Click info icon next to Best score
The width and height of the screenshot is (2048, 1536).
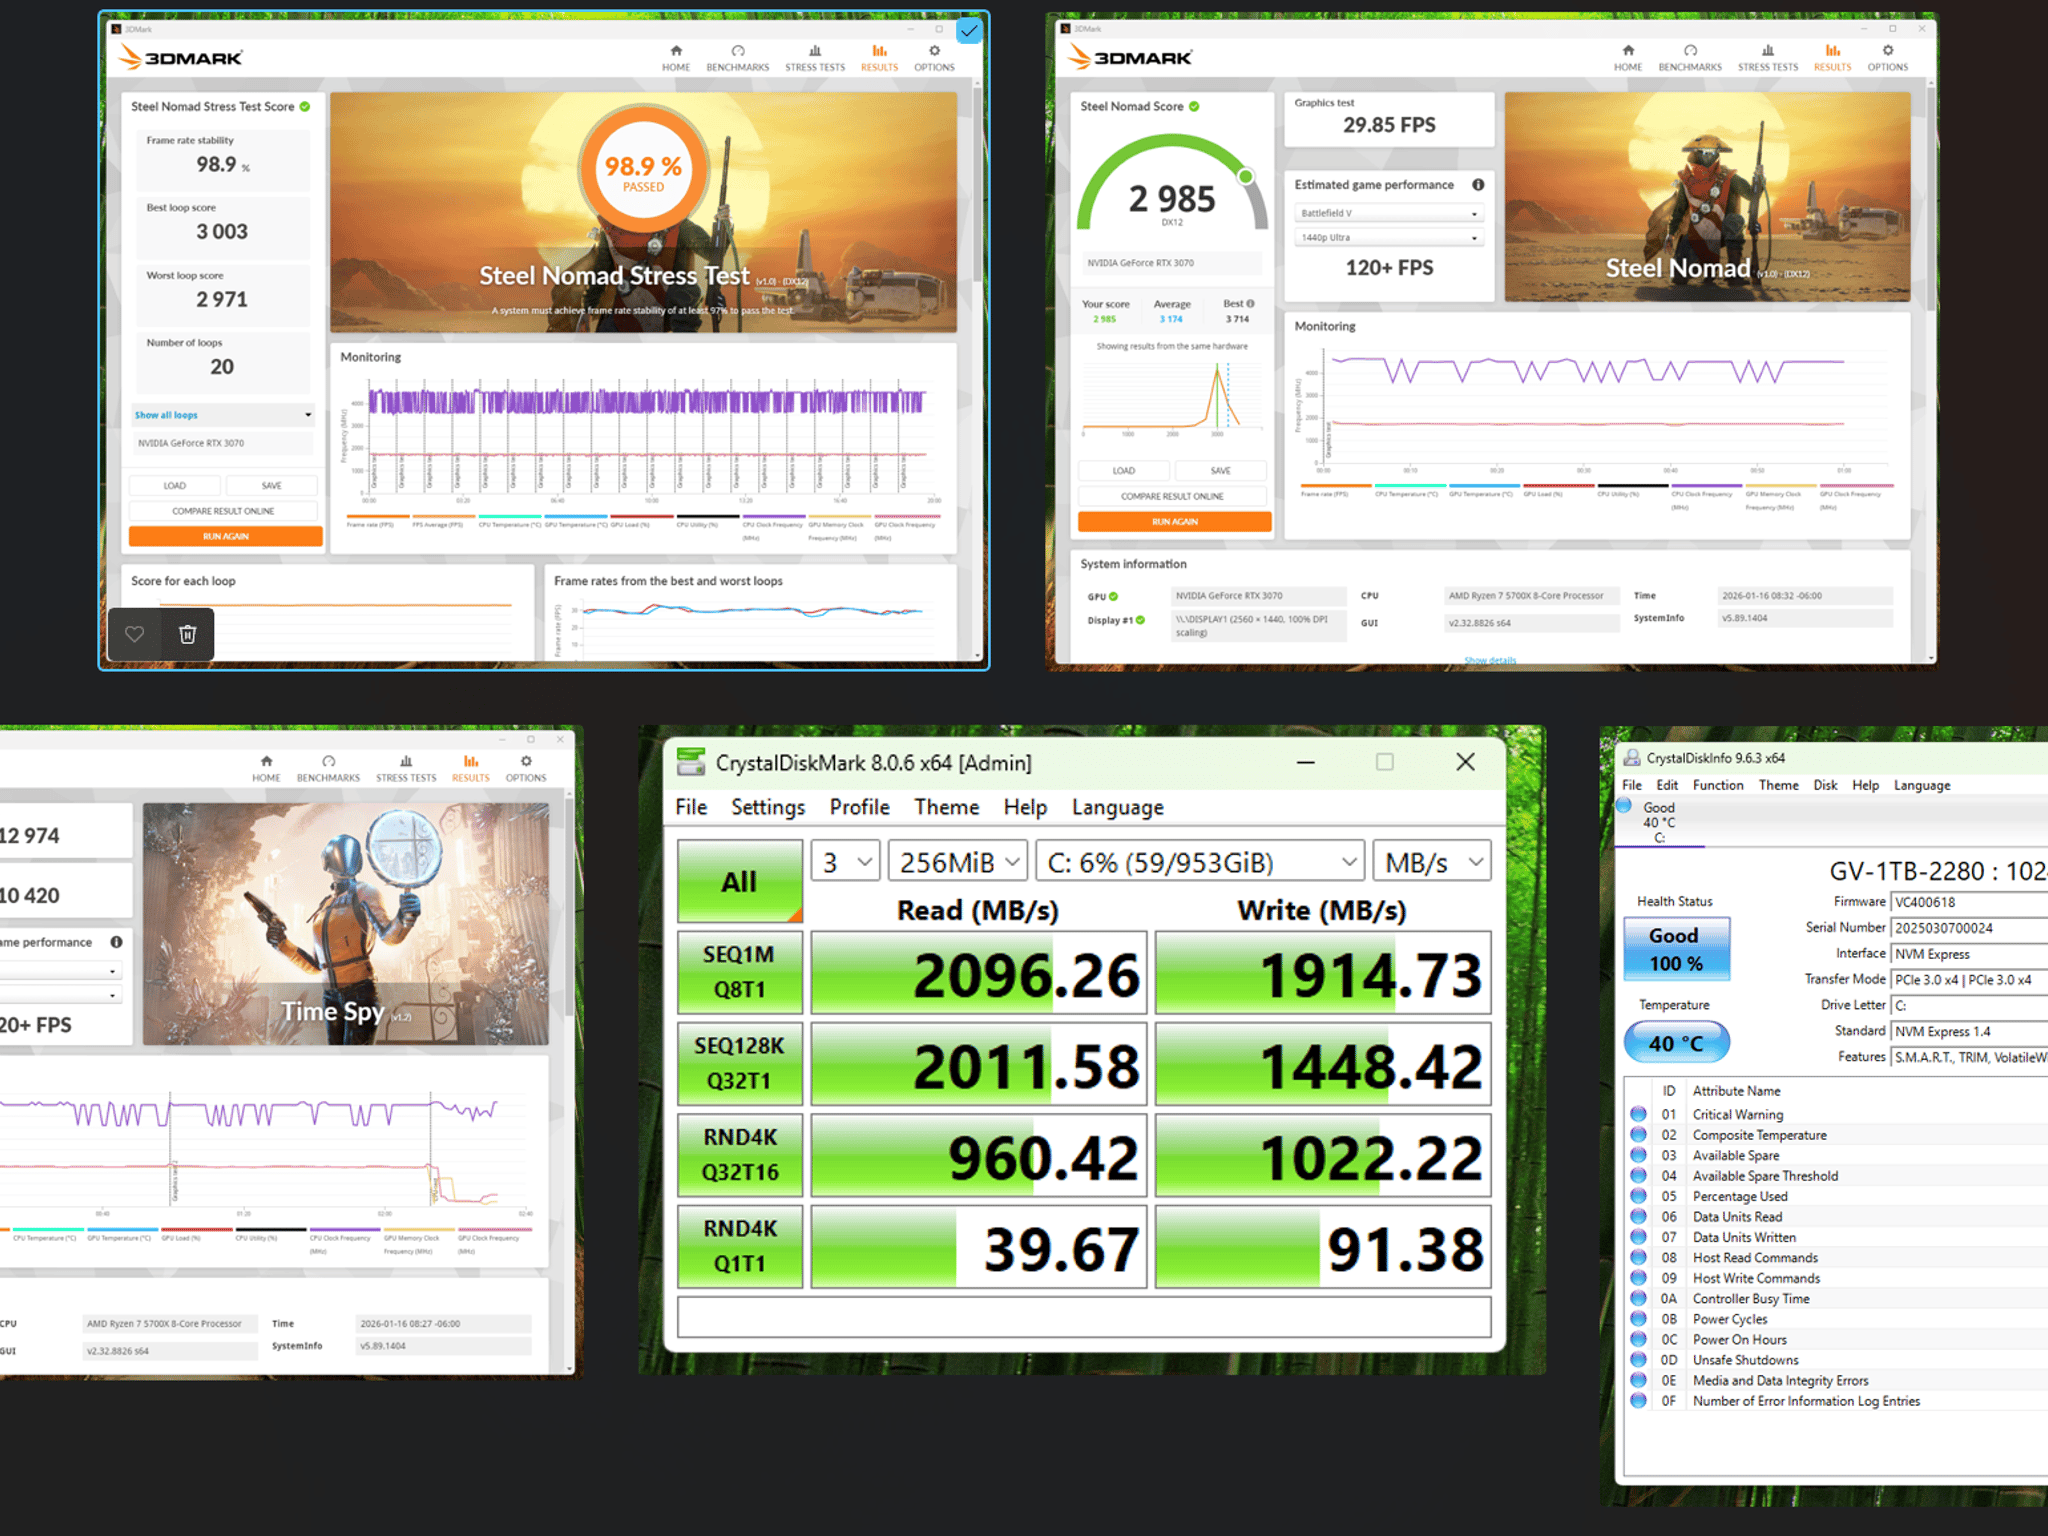point(1250,304)
